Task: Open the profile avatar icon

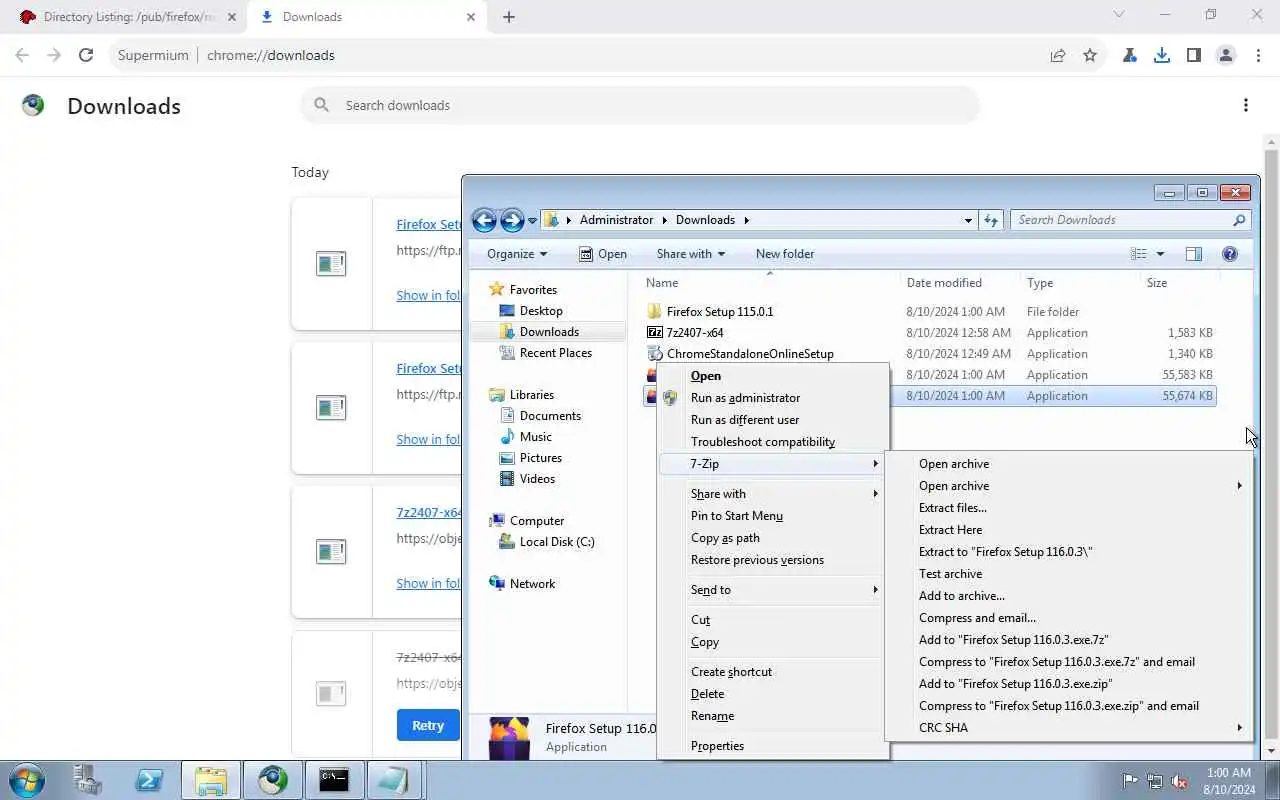Action: pyautogui.click(x=1226, y=55)
